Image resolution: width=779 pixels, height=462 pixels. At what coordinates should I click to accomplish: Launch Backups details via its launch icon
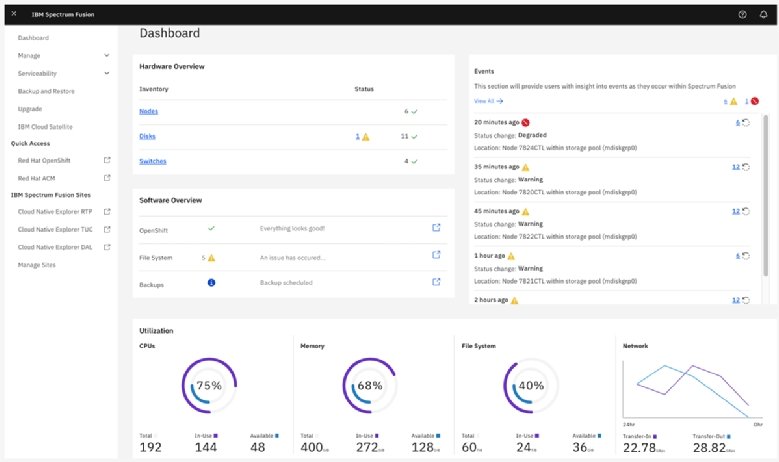pos(436,282)
